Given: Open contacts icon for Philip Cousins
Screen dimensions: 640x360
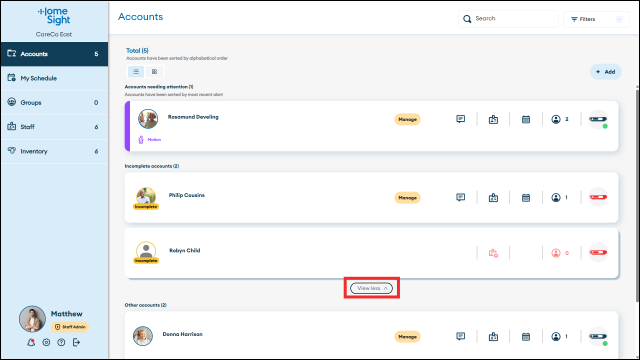Looking at the screenshot, I should [x=556, y=198].
